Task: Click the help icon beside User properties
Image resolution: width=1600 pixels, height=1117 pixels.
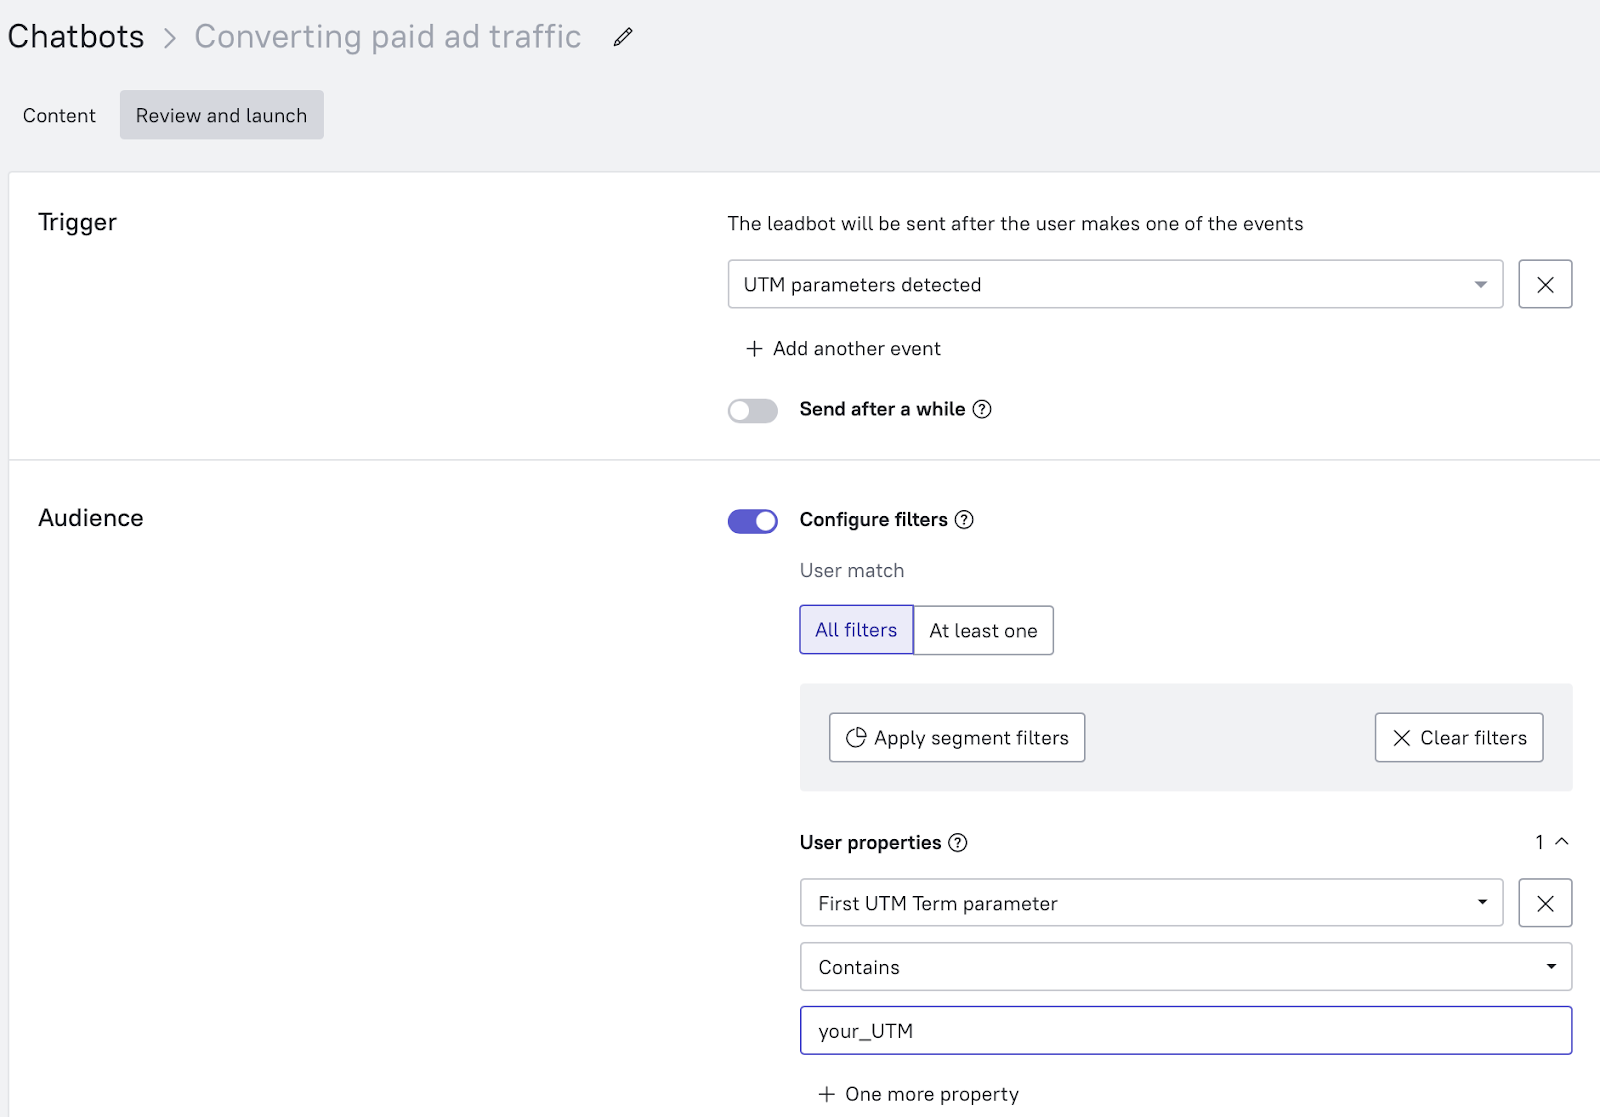Action: point(958,843)
